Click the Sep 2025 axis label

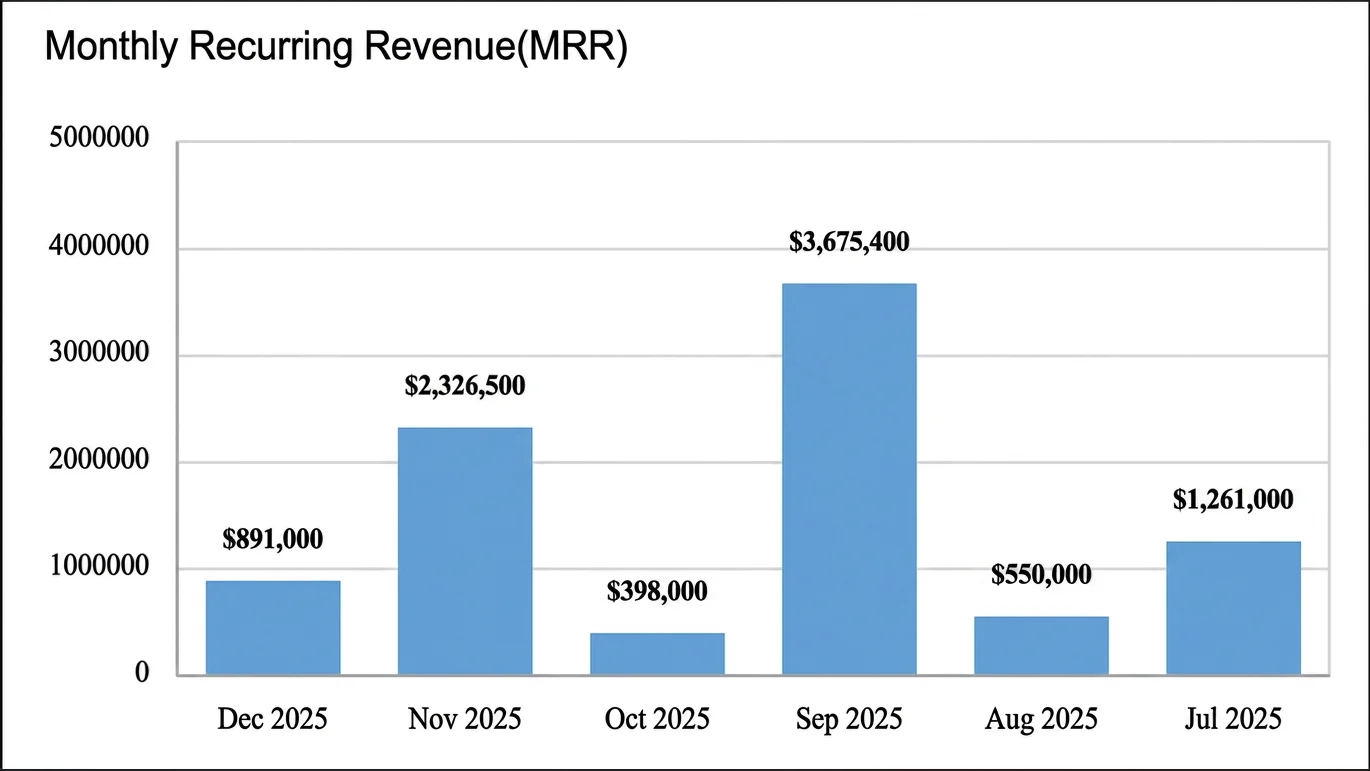849,719
